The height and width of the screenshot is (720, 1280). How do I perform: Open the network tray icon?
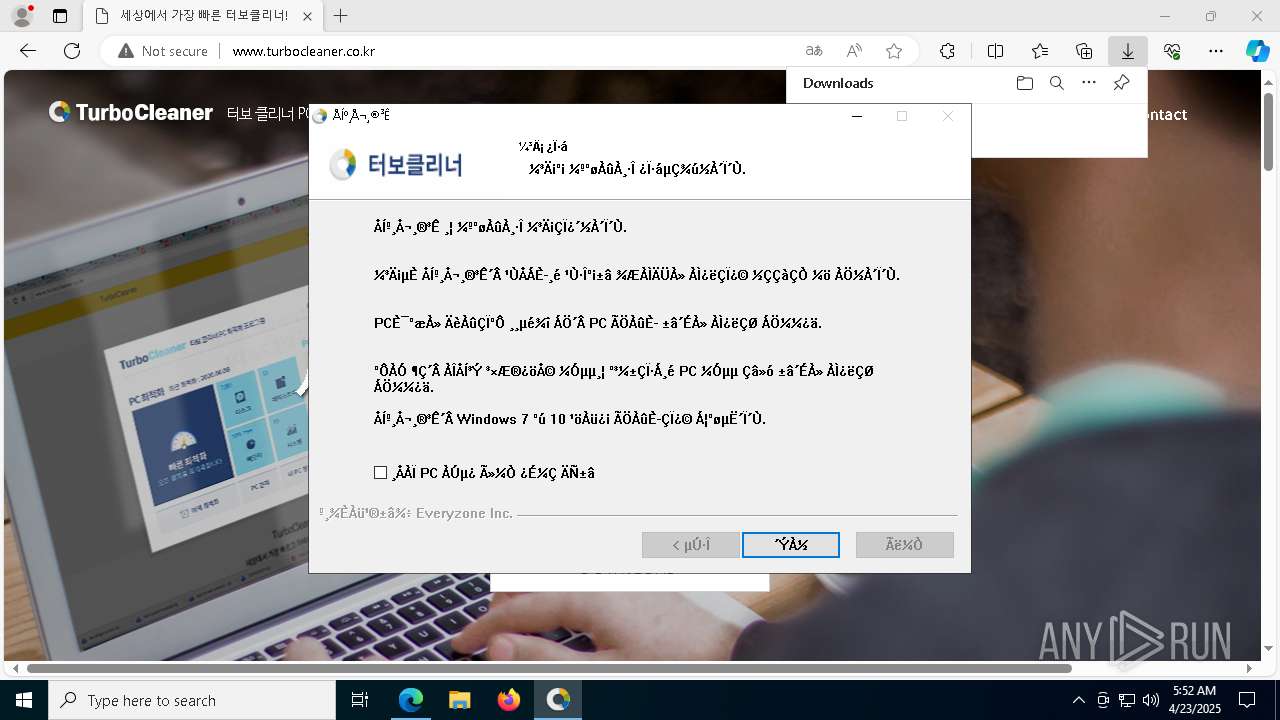click(1127, 700)
